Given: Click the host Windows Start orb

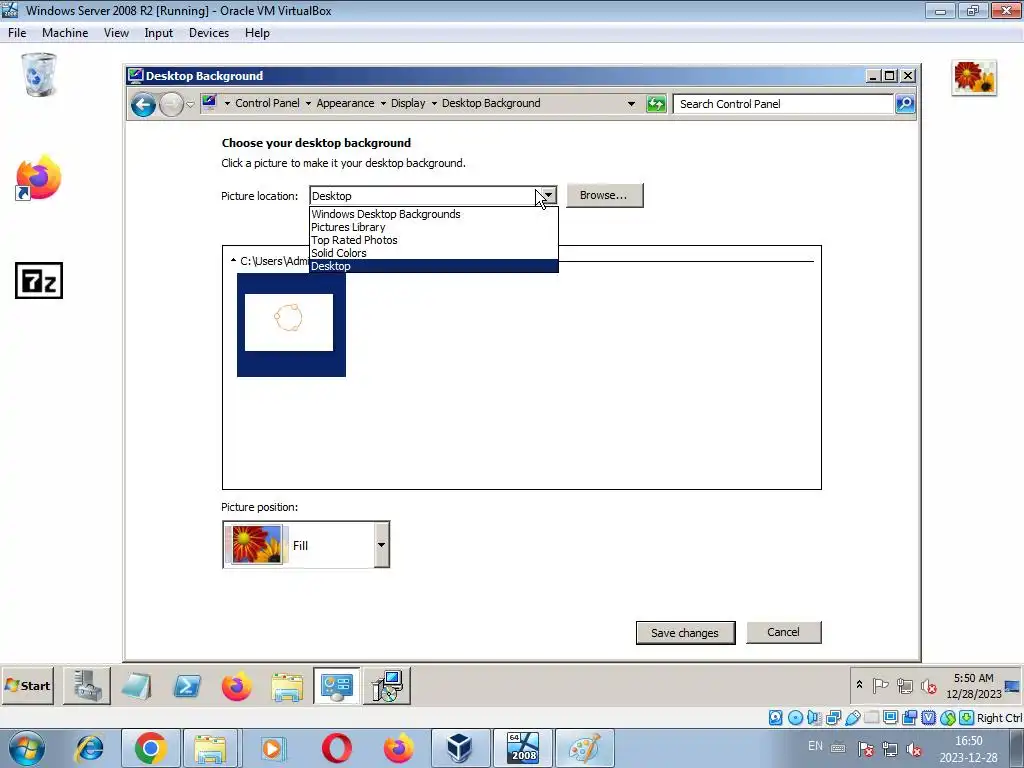Looking at the screenshot, I should (27, 748).
